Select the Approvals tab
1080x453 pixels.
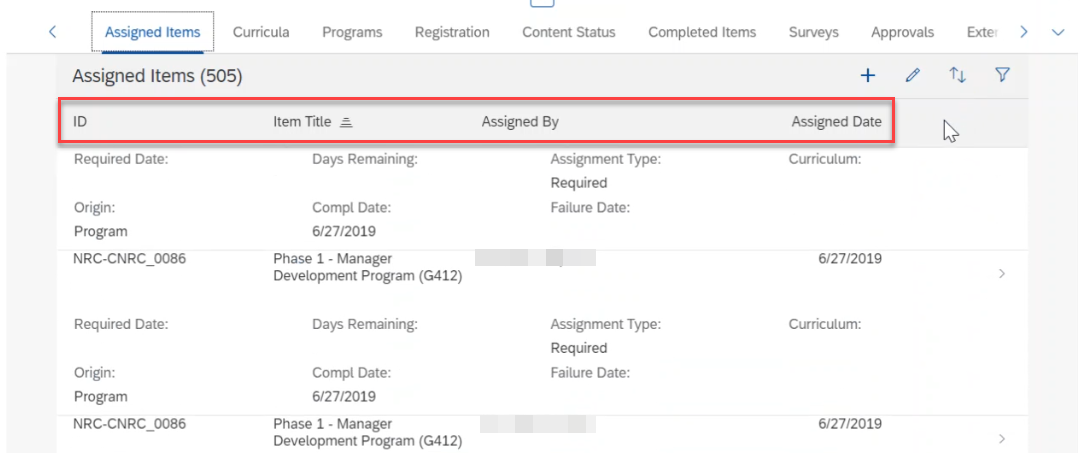(x=902, y=32)
